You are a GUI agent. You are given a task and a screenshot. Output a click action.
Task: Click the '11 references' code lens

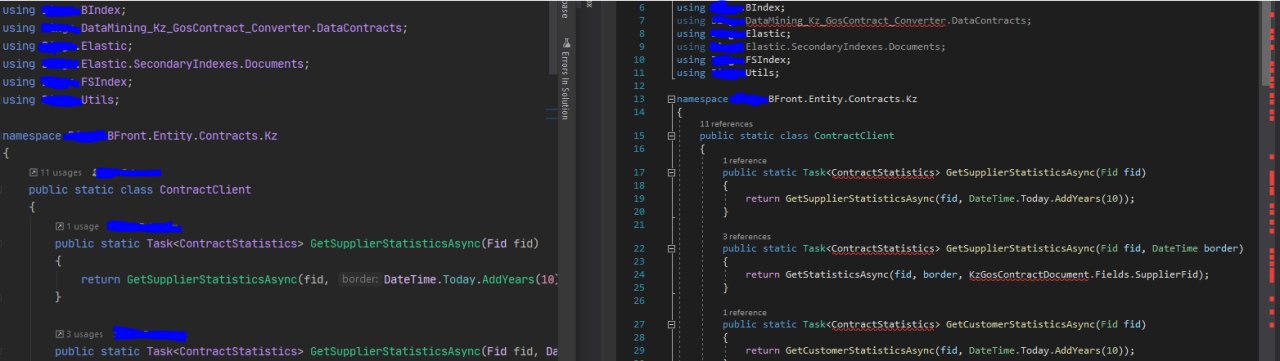[726, 123]
